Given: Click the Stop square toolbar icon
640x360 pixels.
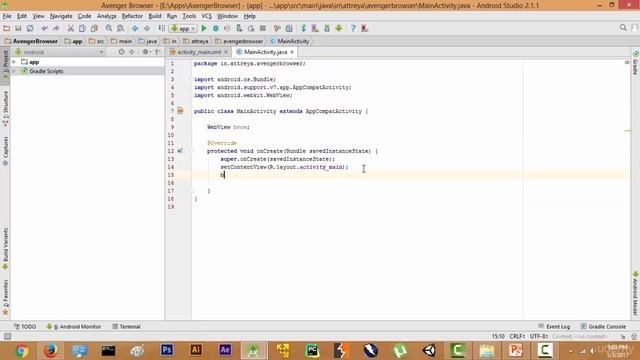Looking at the screenshot, I should click(x=263, y=28).
